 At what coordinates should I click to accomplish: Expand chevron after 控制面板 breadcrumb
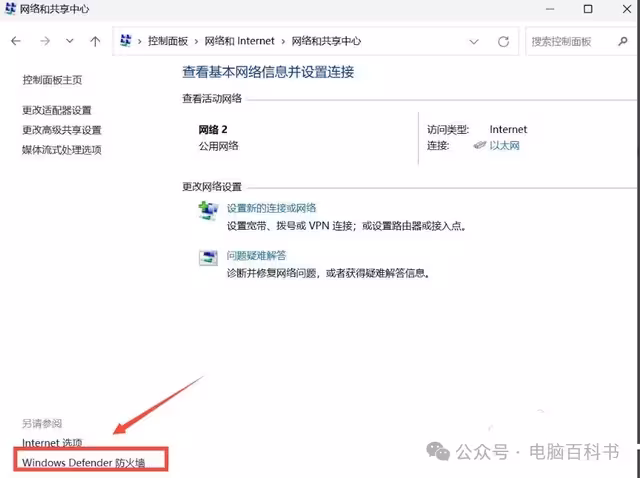pyautogui.click(x=196, y=42)
